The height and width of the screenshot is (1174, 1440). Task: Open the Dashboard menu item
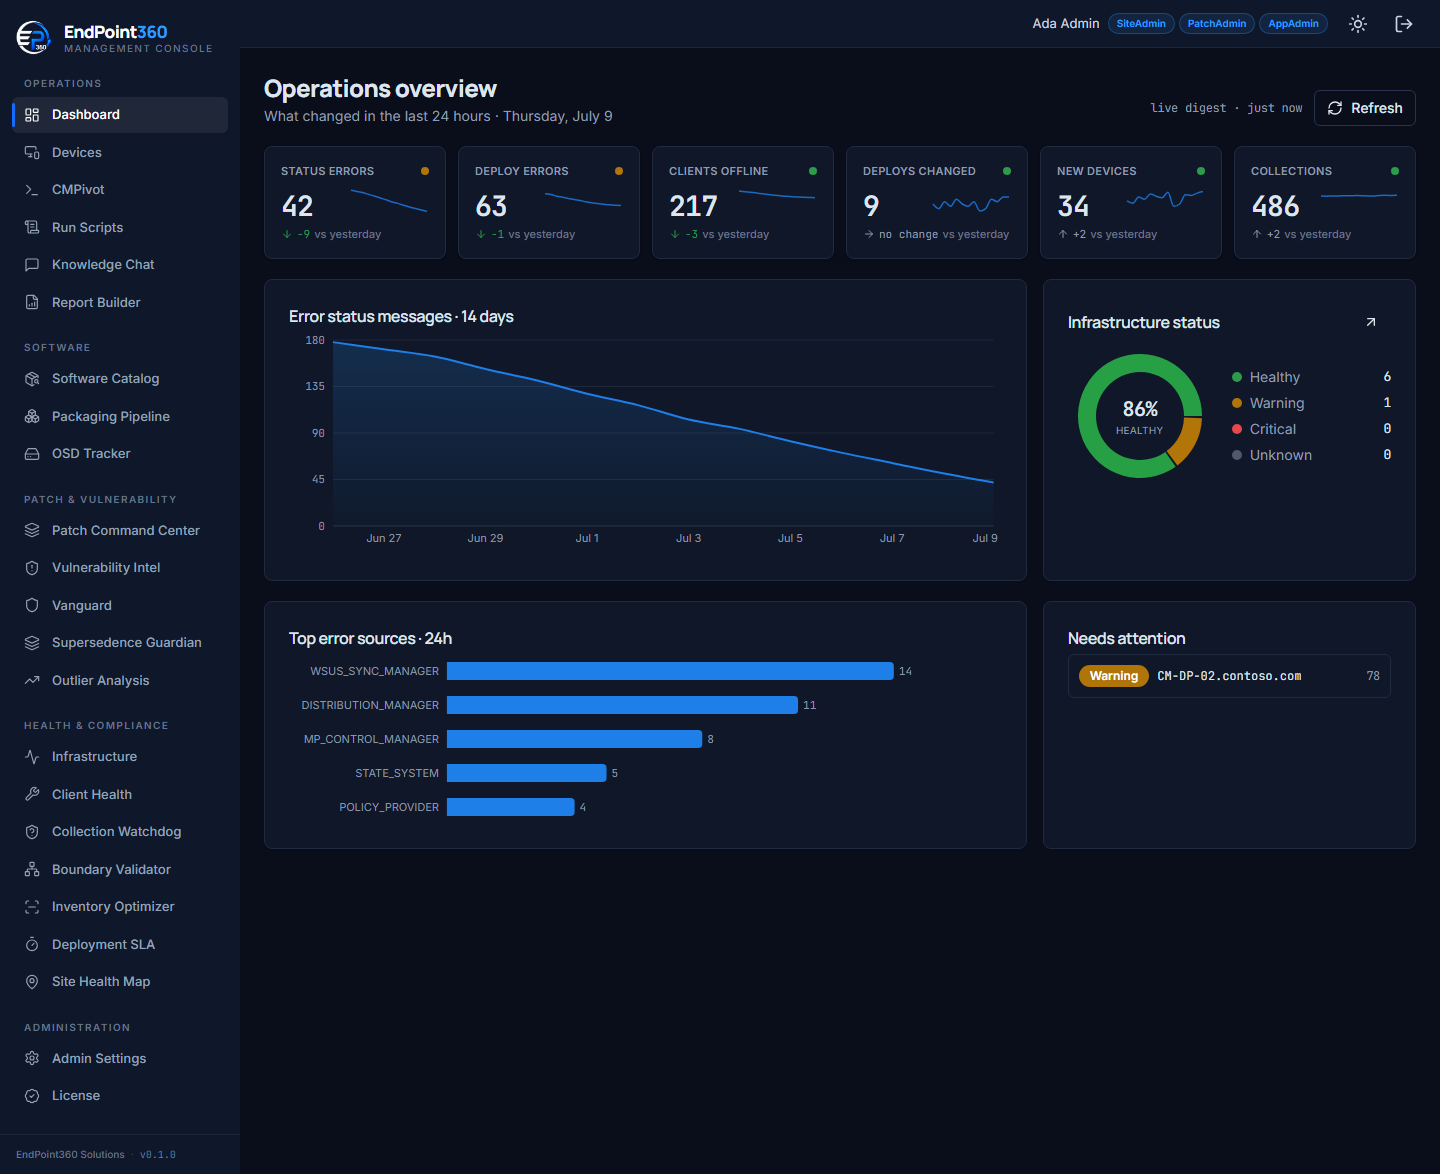[x=120, y=115]
